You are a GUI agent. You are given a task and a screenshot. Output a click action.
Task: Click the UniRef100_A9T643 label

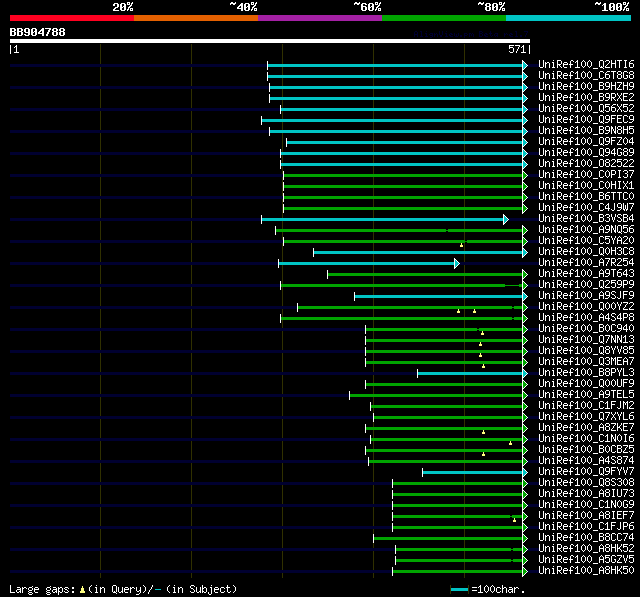coord(586,274)
